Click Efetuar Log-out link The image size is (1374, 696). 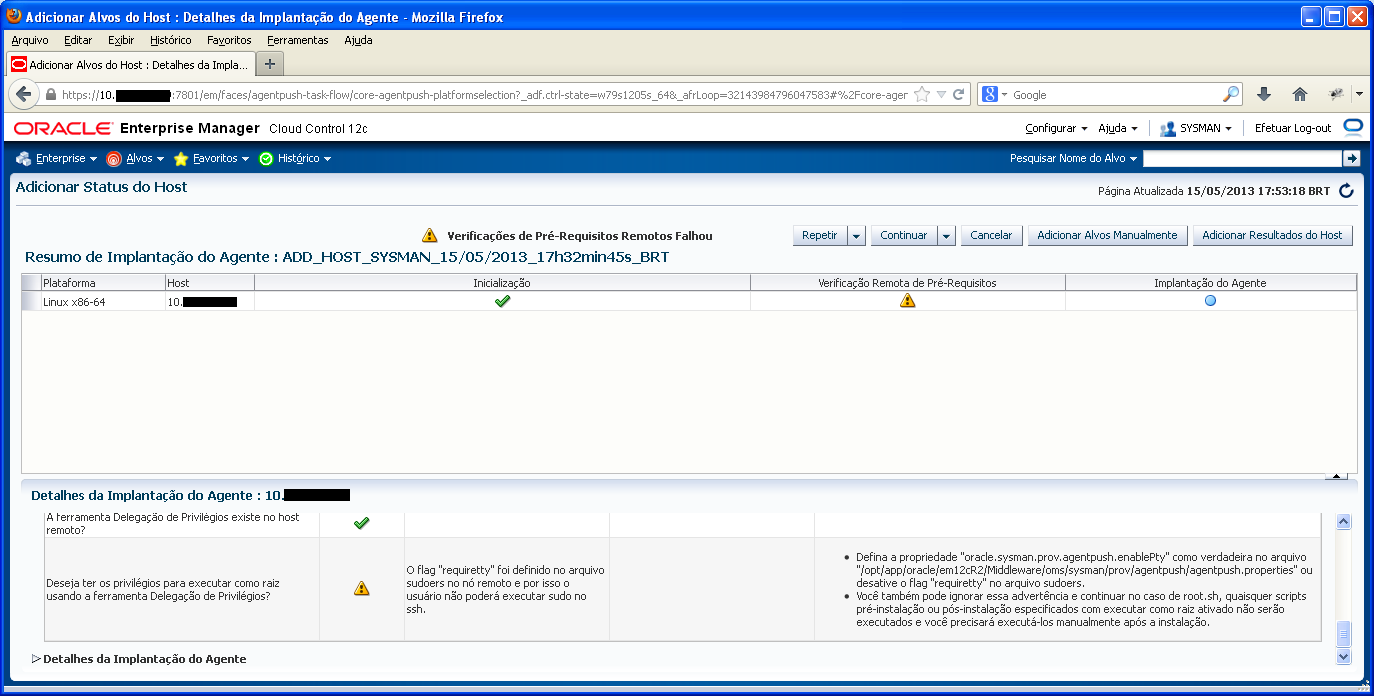pyautogui.click(x=1293, y=128)
